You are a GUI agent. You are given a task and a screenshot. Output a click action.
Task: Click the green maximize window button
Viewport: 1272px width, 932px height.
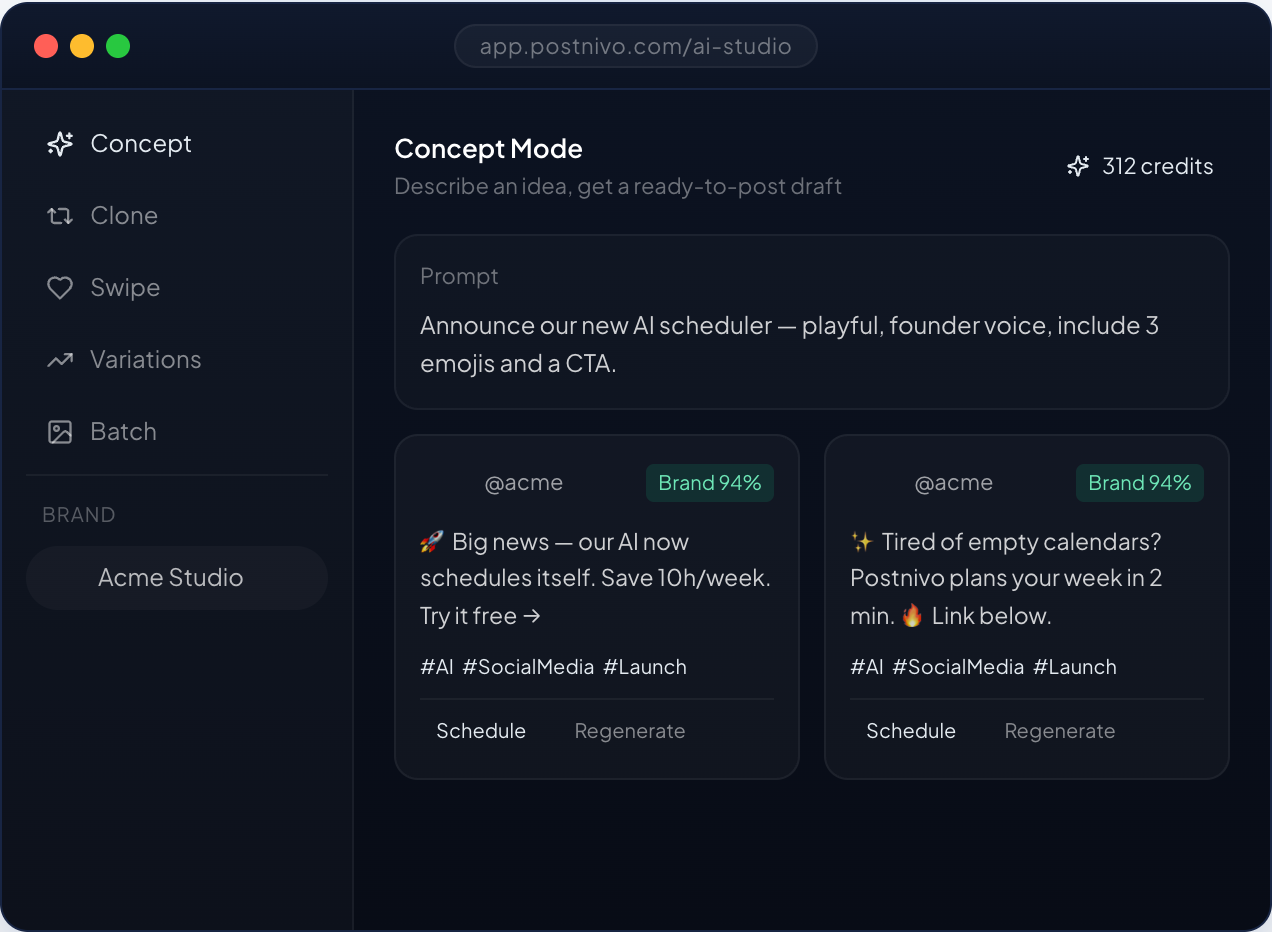click(118, 46)
